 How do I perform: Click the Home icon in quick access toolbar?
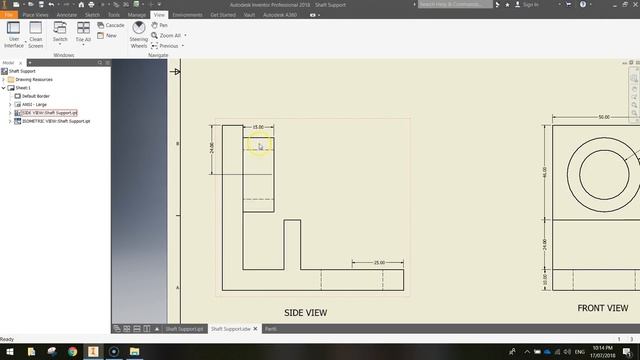coord(81,4)
